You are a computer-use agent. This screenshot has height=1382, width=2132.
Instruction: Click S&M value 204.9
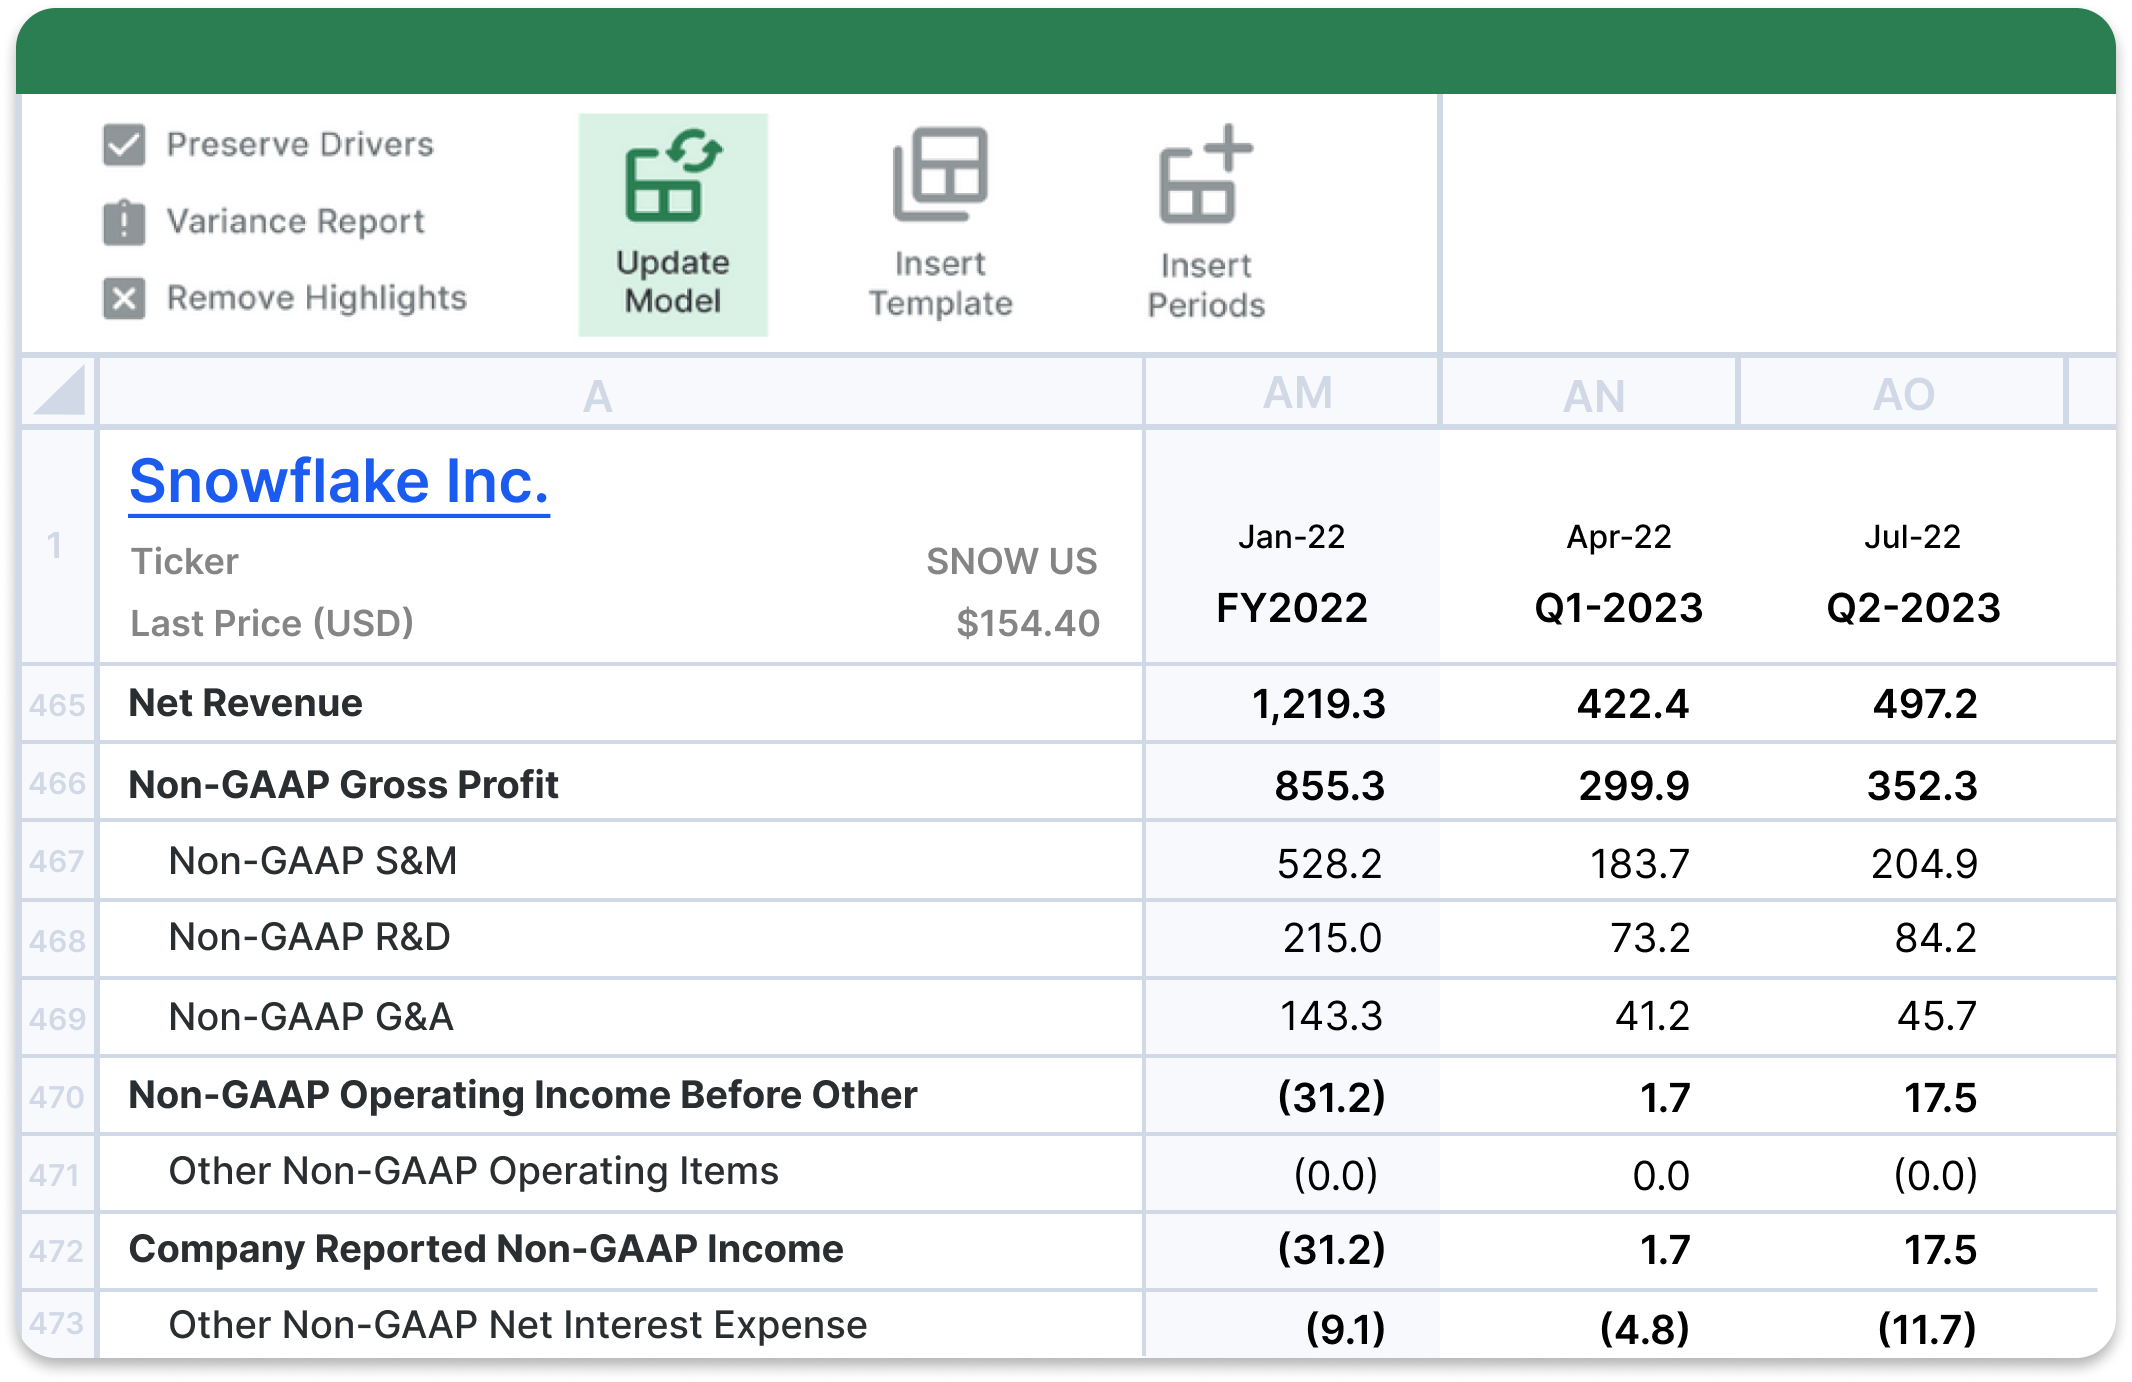tap(1924, 864)
